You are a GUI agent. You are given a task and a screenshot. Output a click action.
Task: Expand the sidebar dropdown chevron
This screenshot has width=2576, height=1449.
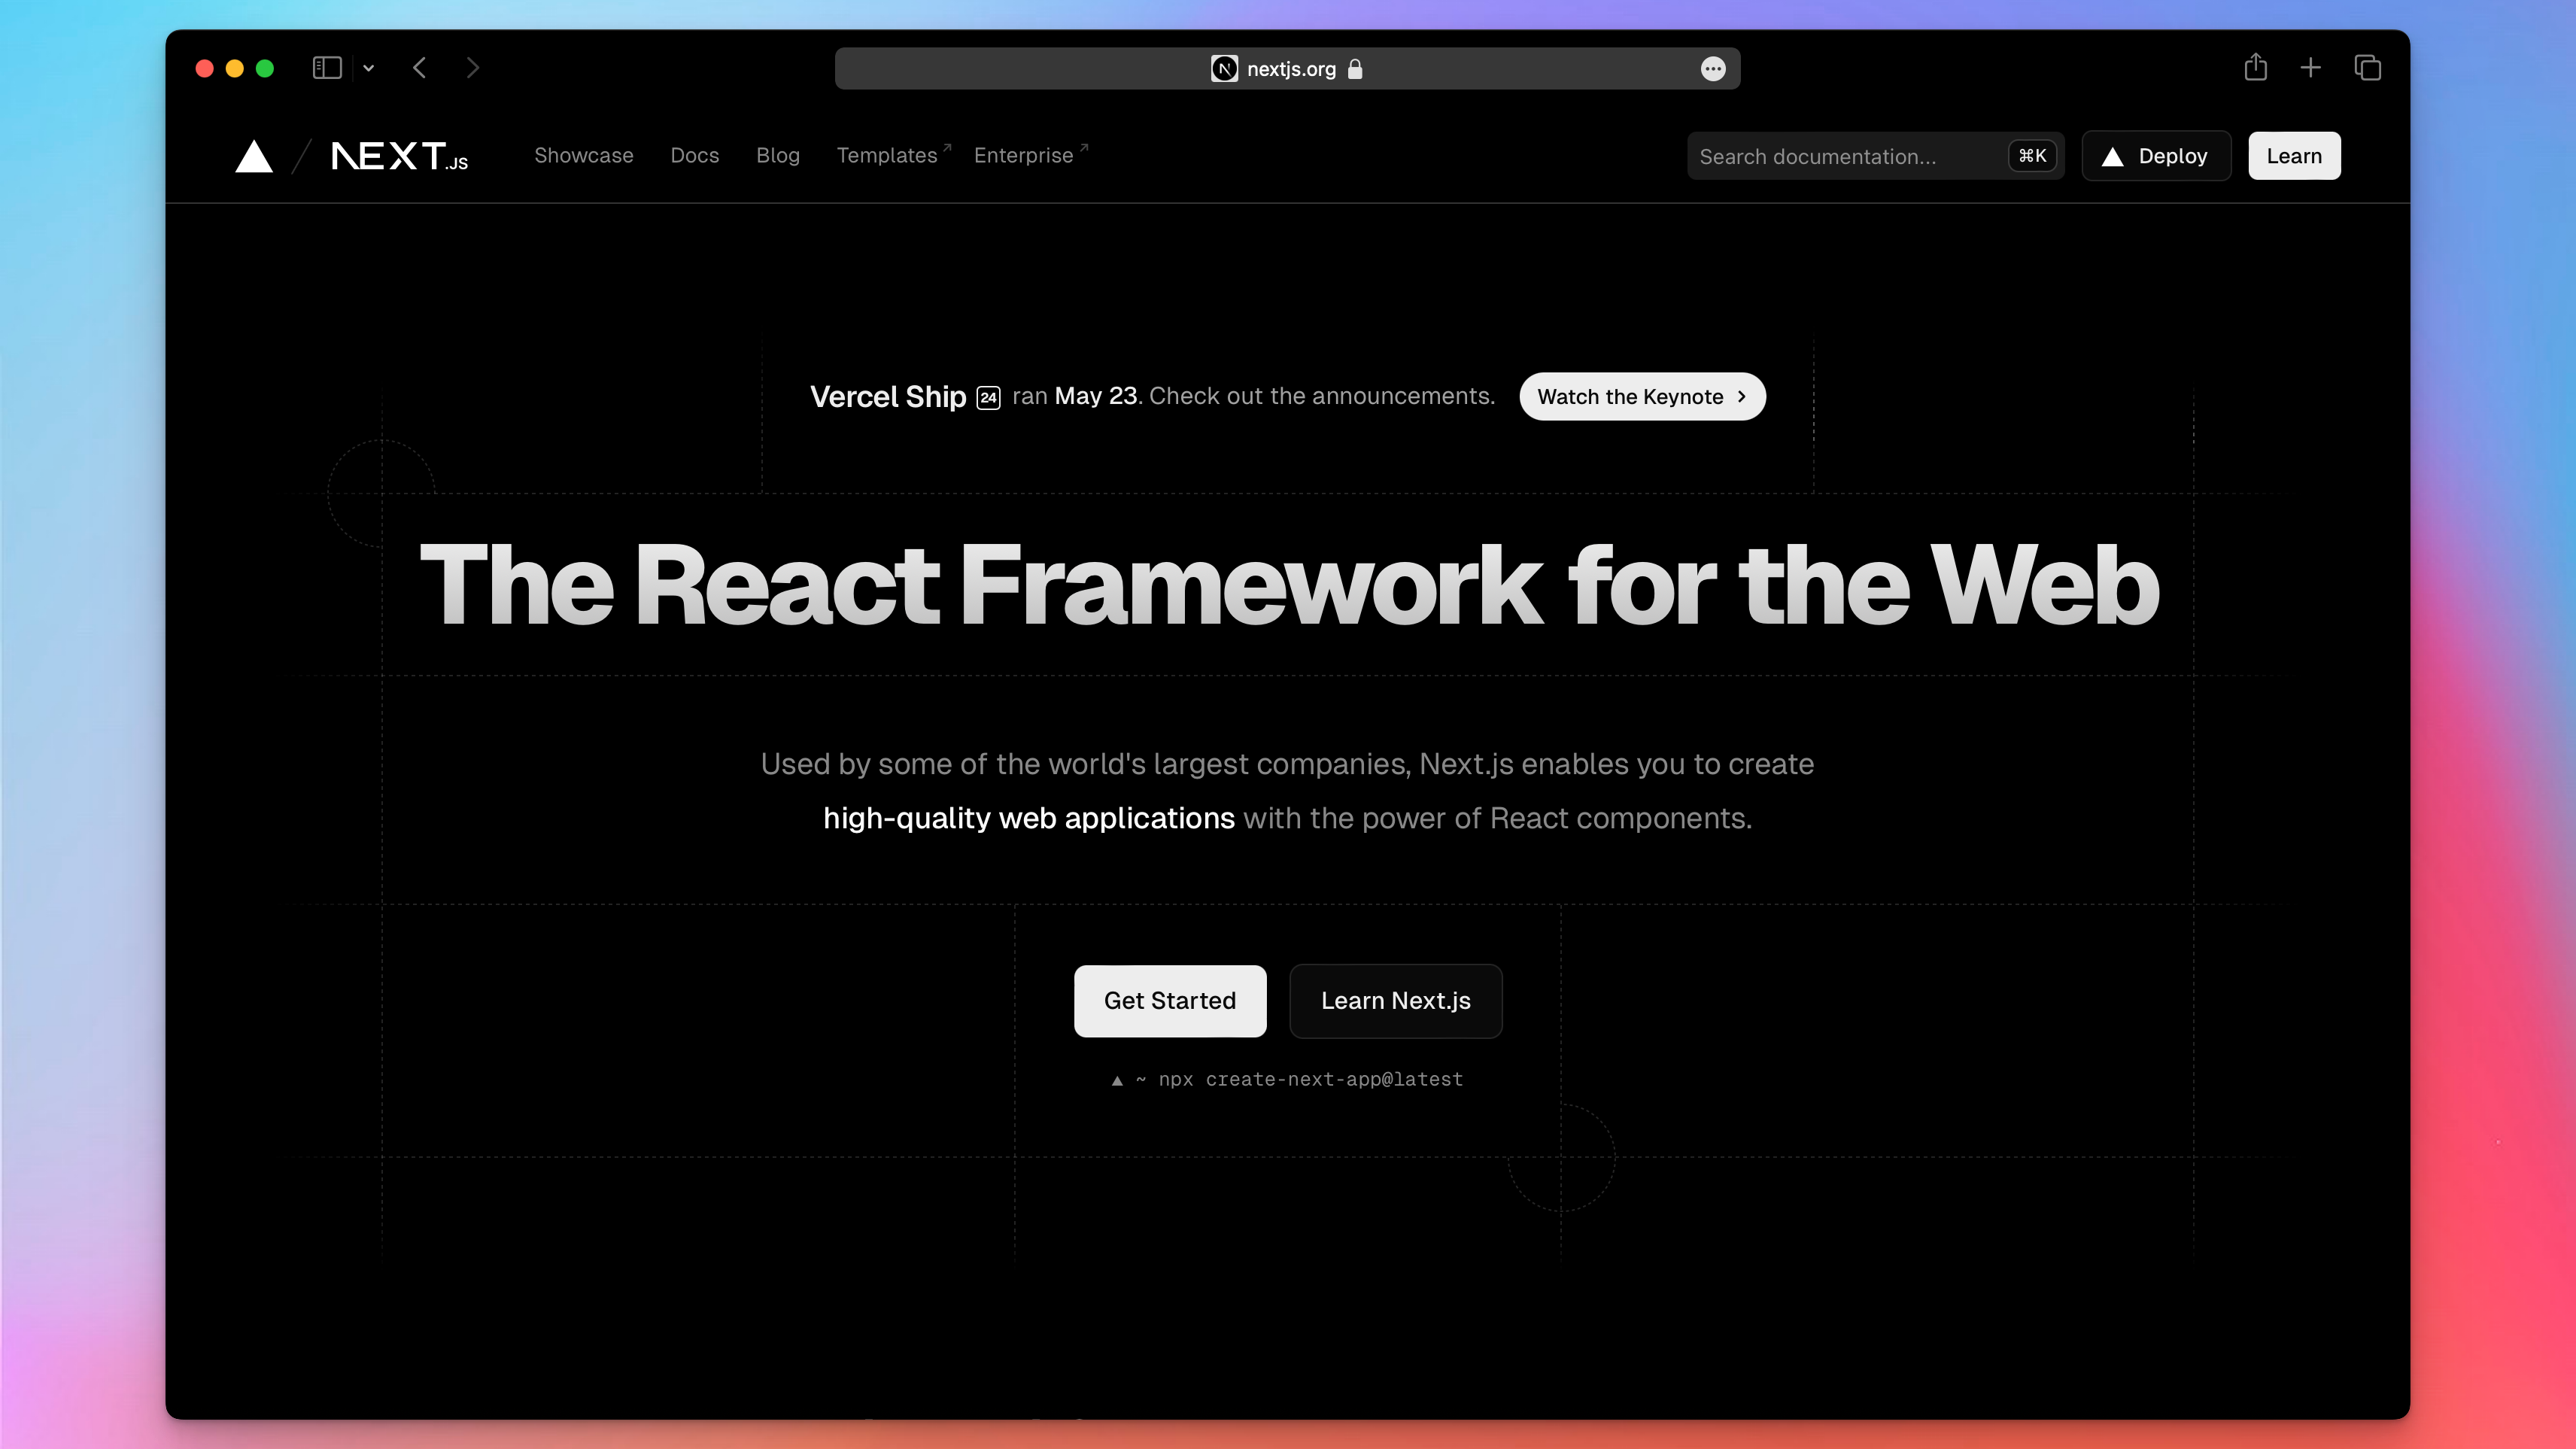[368, 68]
